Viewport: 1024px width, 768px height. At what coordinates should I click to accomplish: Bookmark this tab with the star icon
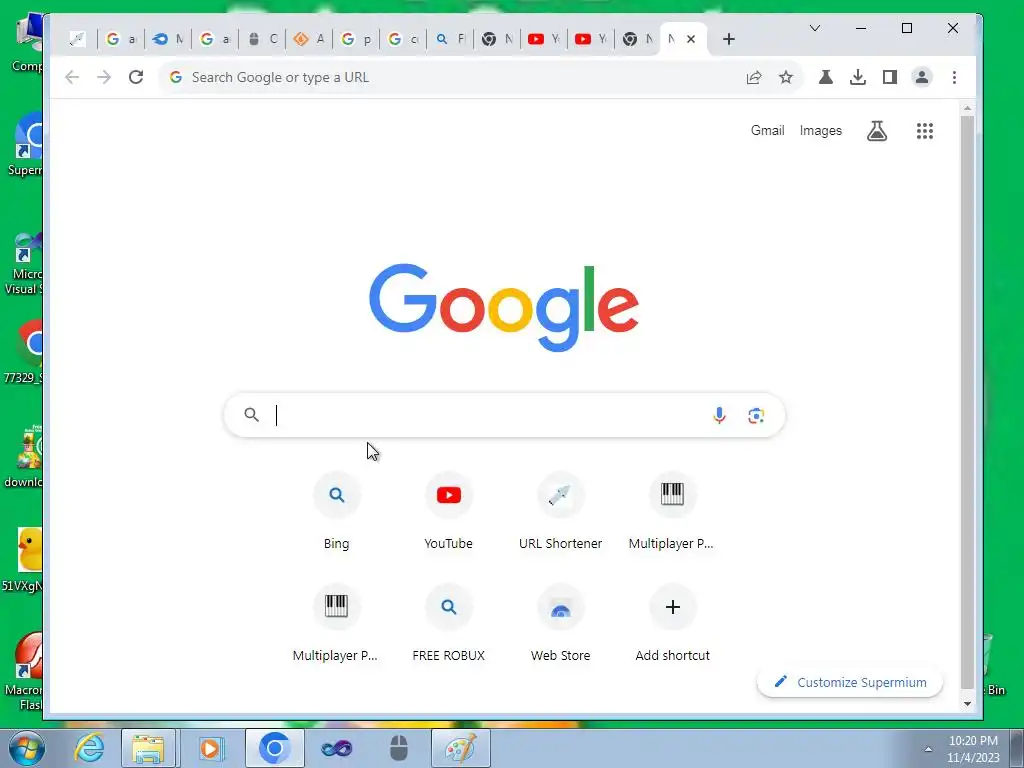coord(786,77)
